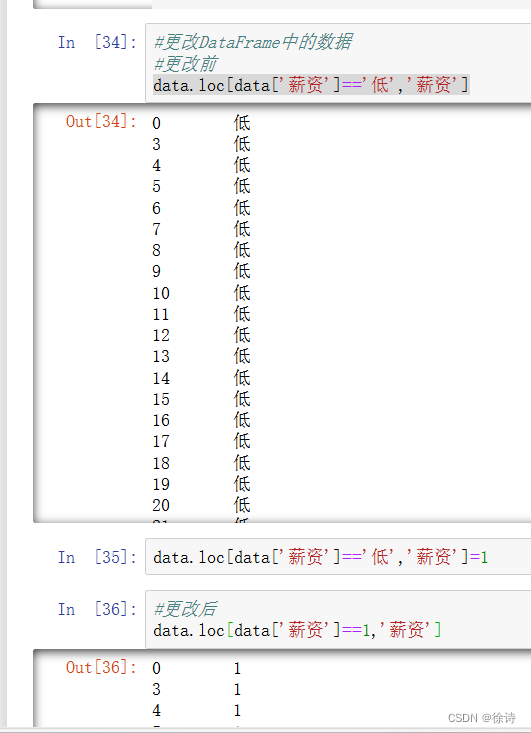Viewport: 531px width, 733px height.
Task: Click index 19 in Out[34] output
Action: coord(161,484)
